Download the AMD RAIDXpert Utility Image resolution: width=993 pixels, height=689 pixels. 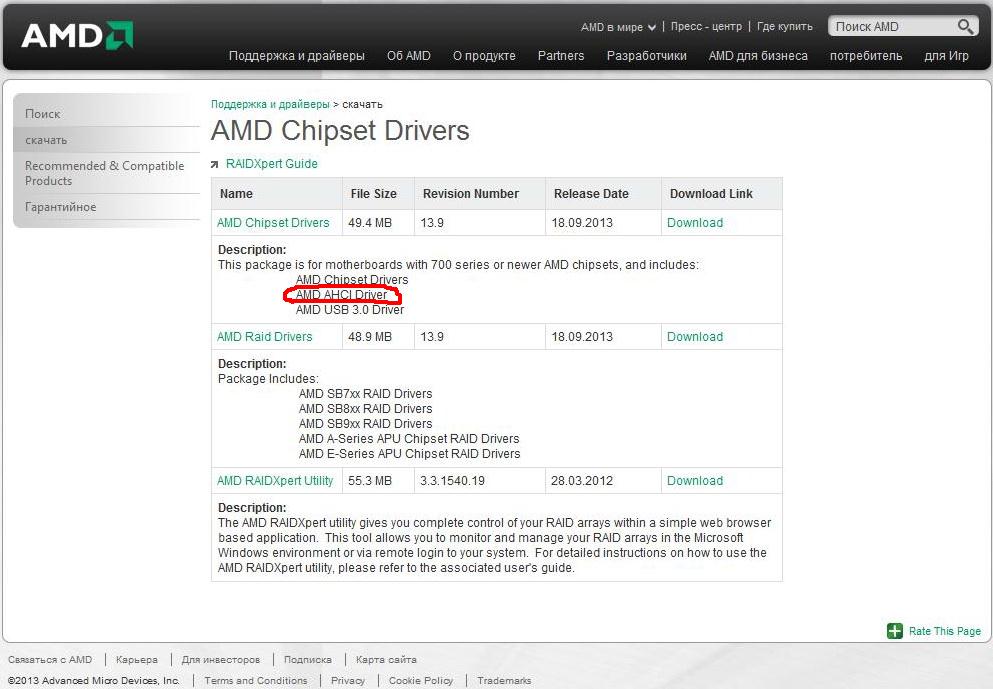694,481
